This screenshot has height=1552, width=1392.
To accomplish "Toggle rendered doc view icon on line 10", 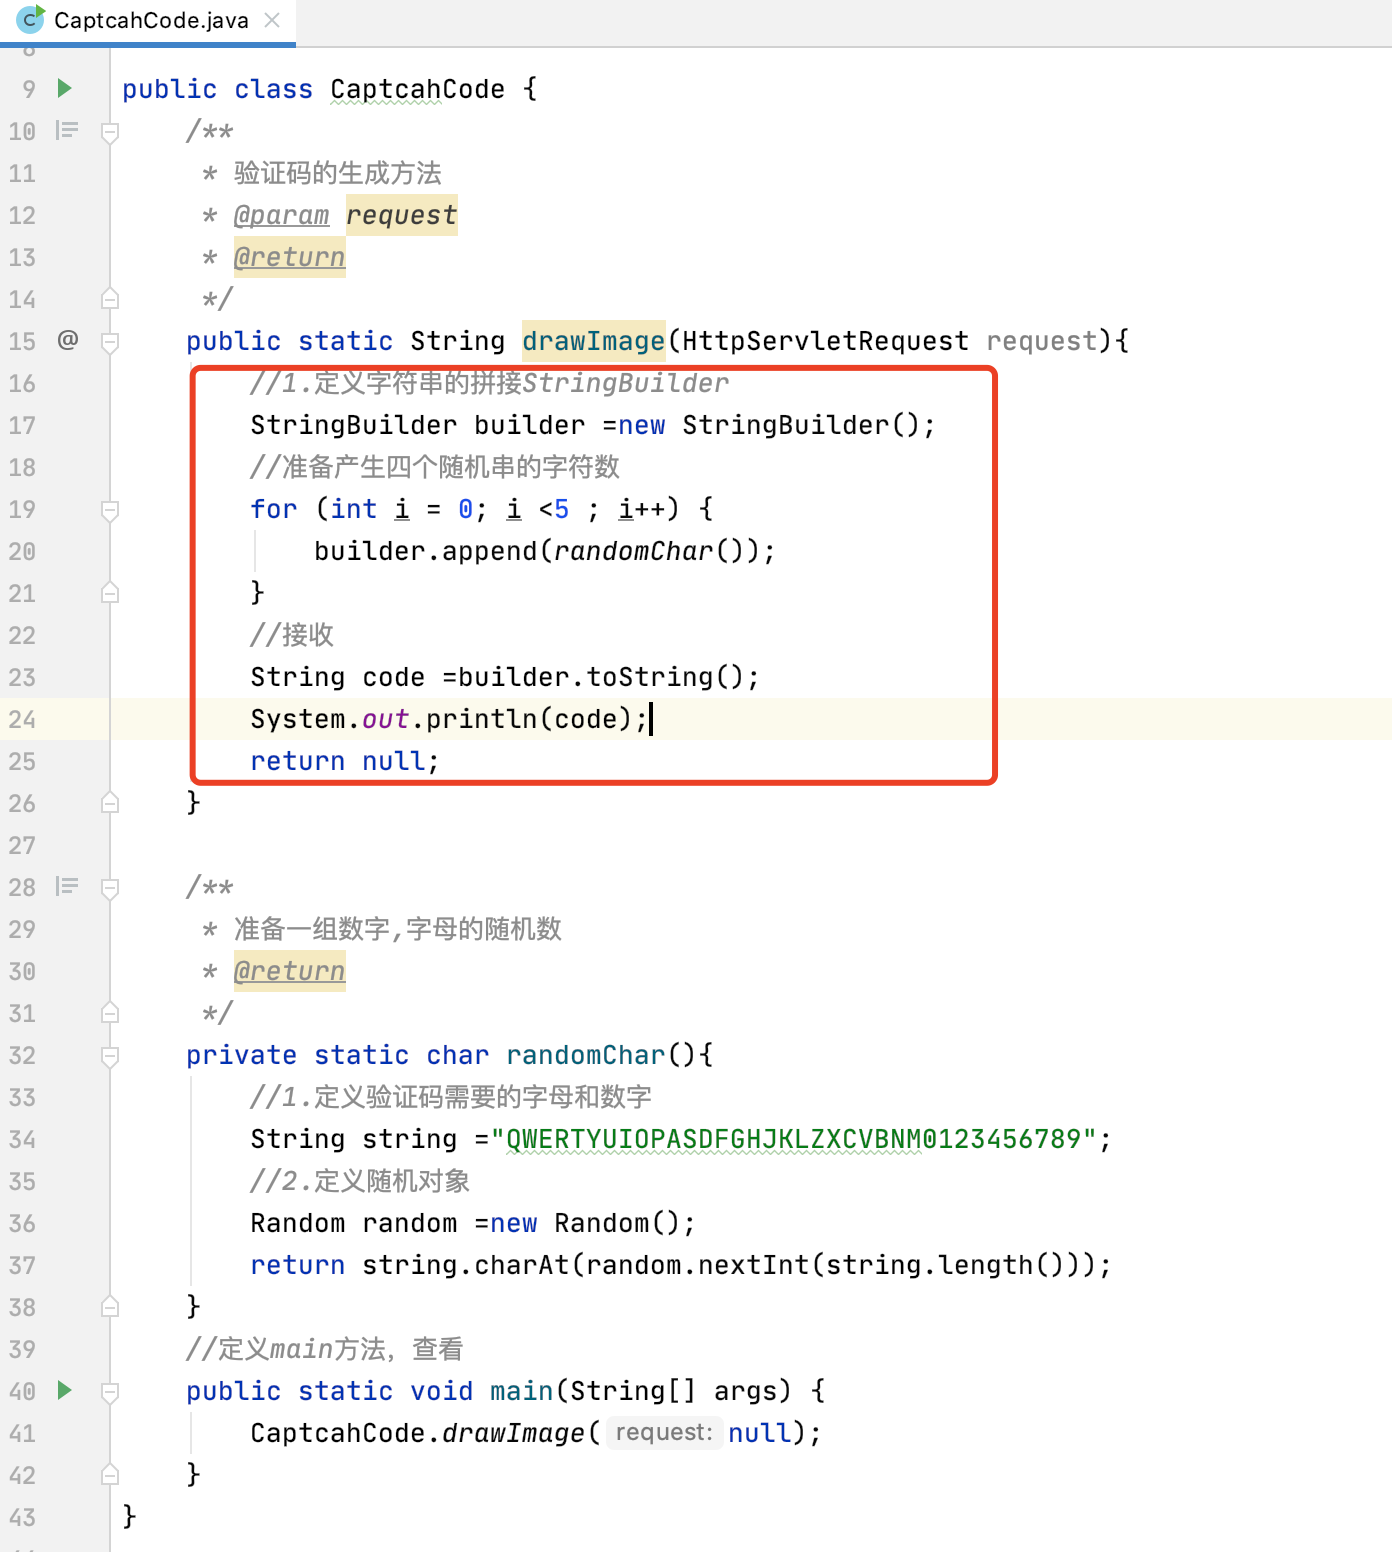I will [x=67, y=130].
